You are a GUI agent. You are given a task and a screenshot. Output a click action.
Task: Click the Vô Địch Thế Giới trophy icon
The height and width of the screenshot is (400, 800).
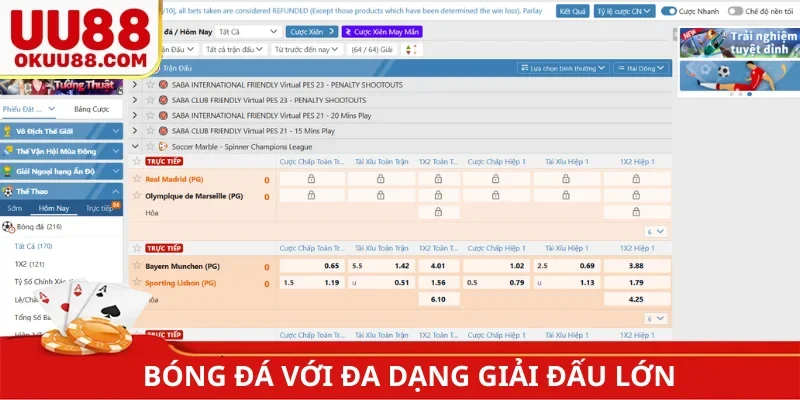tap(8, 131)
